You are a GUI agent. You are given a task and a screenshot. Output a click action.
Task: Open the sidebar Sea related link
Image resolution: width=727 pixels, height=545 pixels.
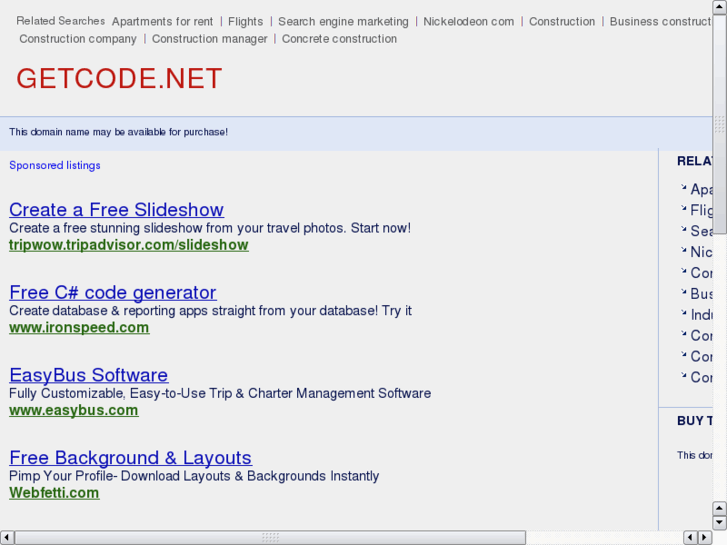pos(701,231)
